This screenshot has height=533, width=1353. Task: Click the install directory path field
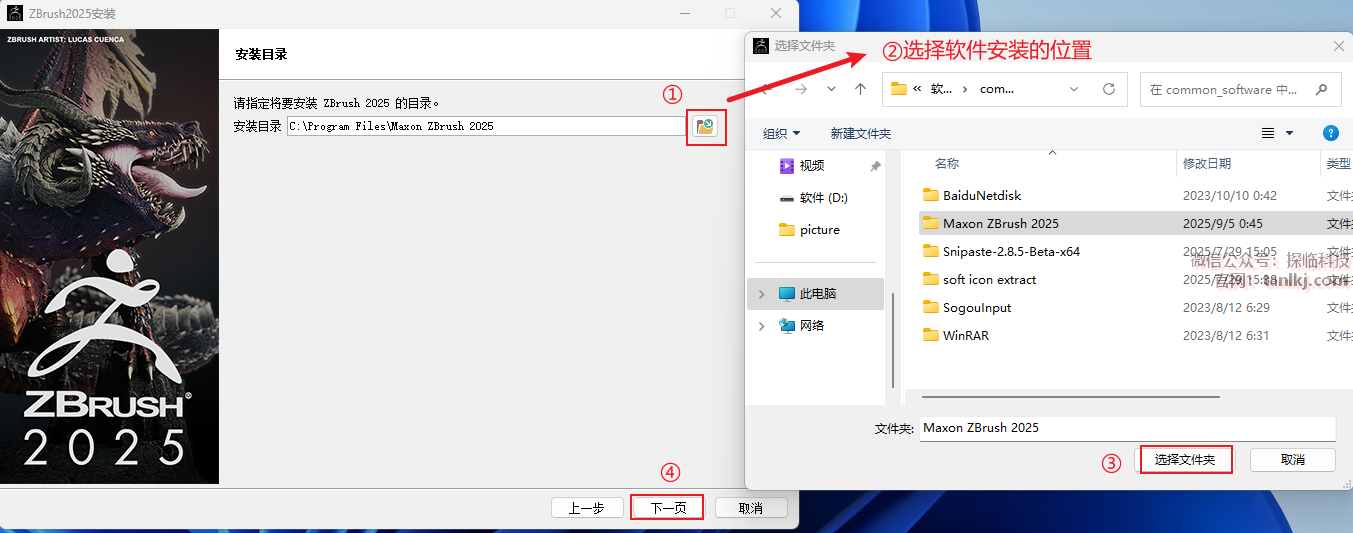click(x=487, y=126)
